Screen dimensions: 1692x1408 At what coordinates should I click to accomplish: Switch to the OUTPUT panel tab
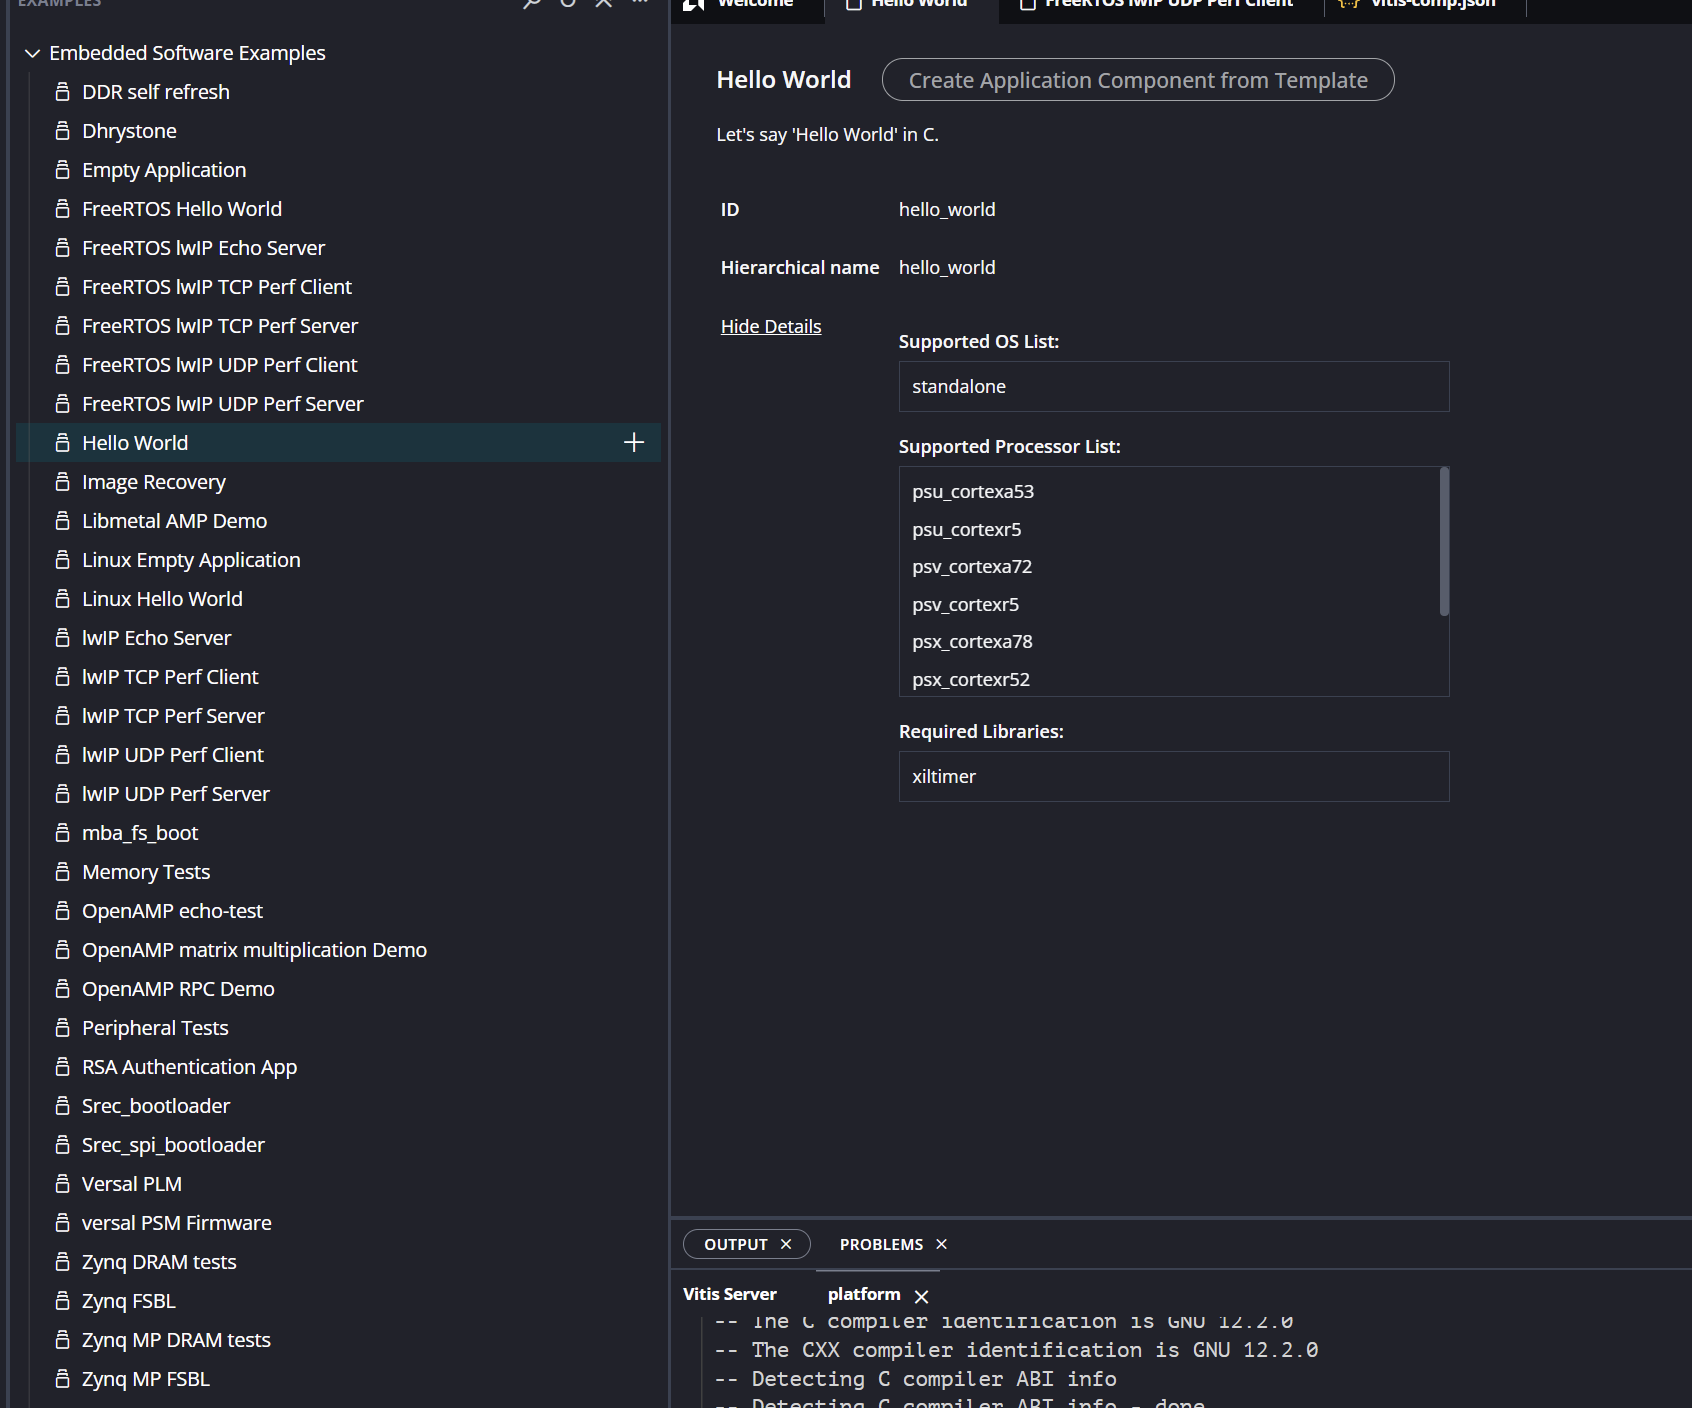(735, 1244)
